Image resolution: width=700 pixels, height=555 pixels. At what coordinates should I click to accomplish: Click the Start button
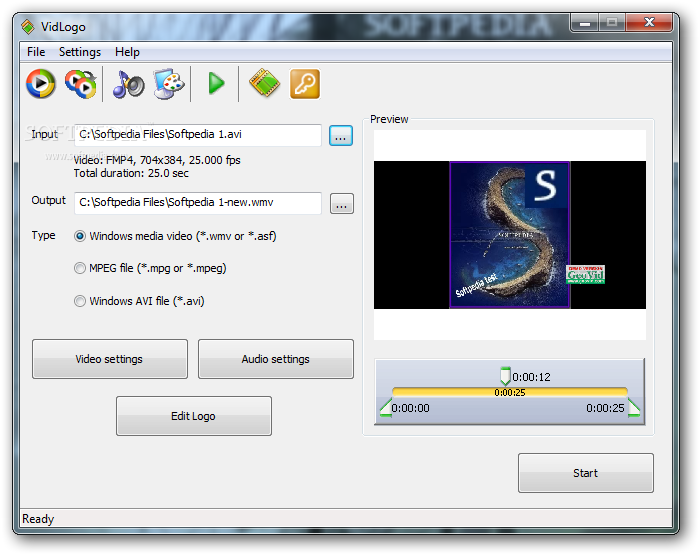[586, 473]
